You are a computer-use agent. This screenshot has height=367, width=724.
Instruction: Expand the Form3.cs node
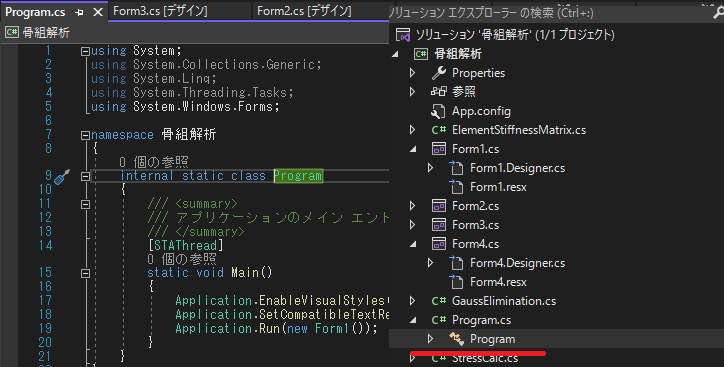coord(412,225)
